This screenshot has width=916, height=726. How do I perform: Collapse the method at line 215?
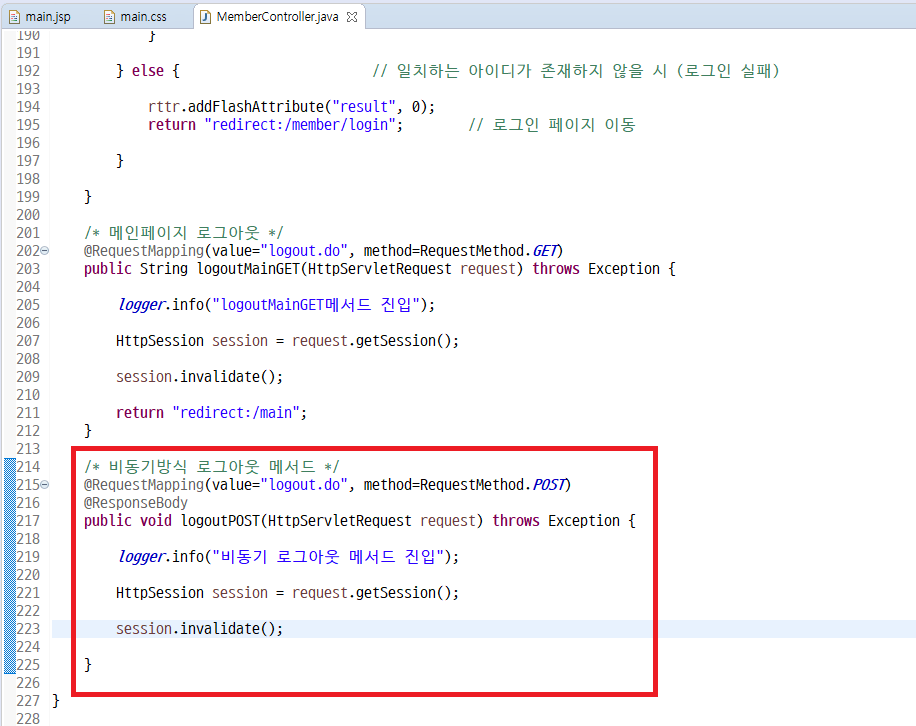[45, 485]
